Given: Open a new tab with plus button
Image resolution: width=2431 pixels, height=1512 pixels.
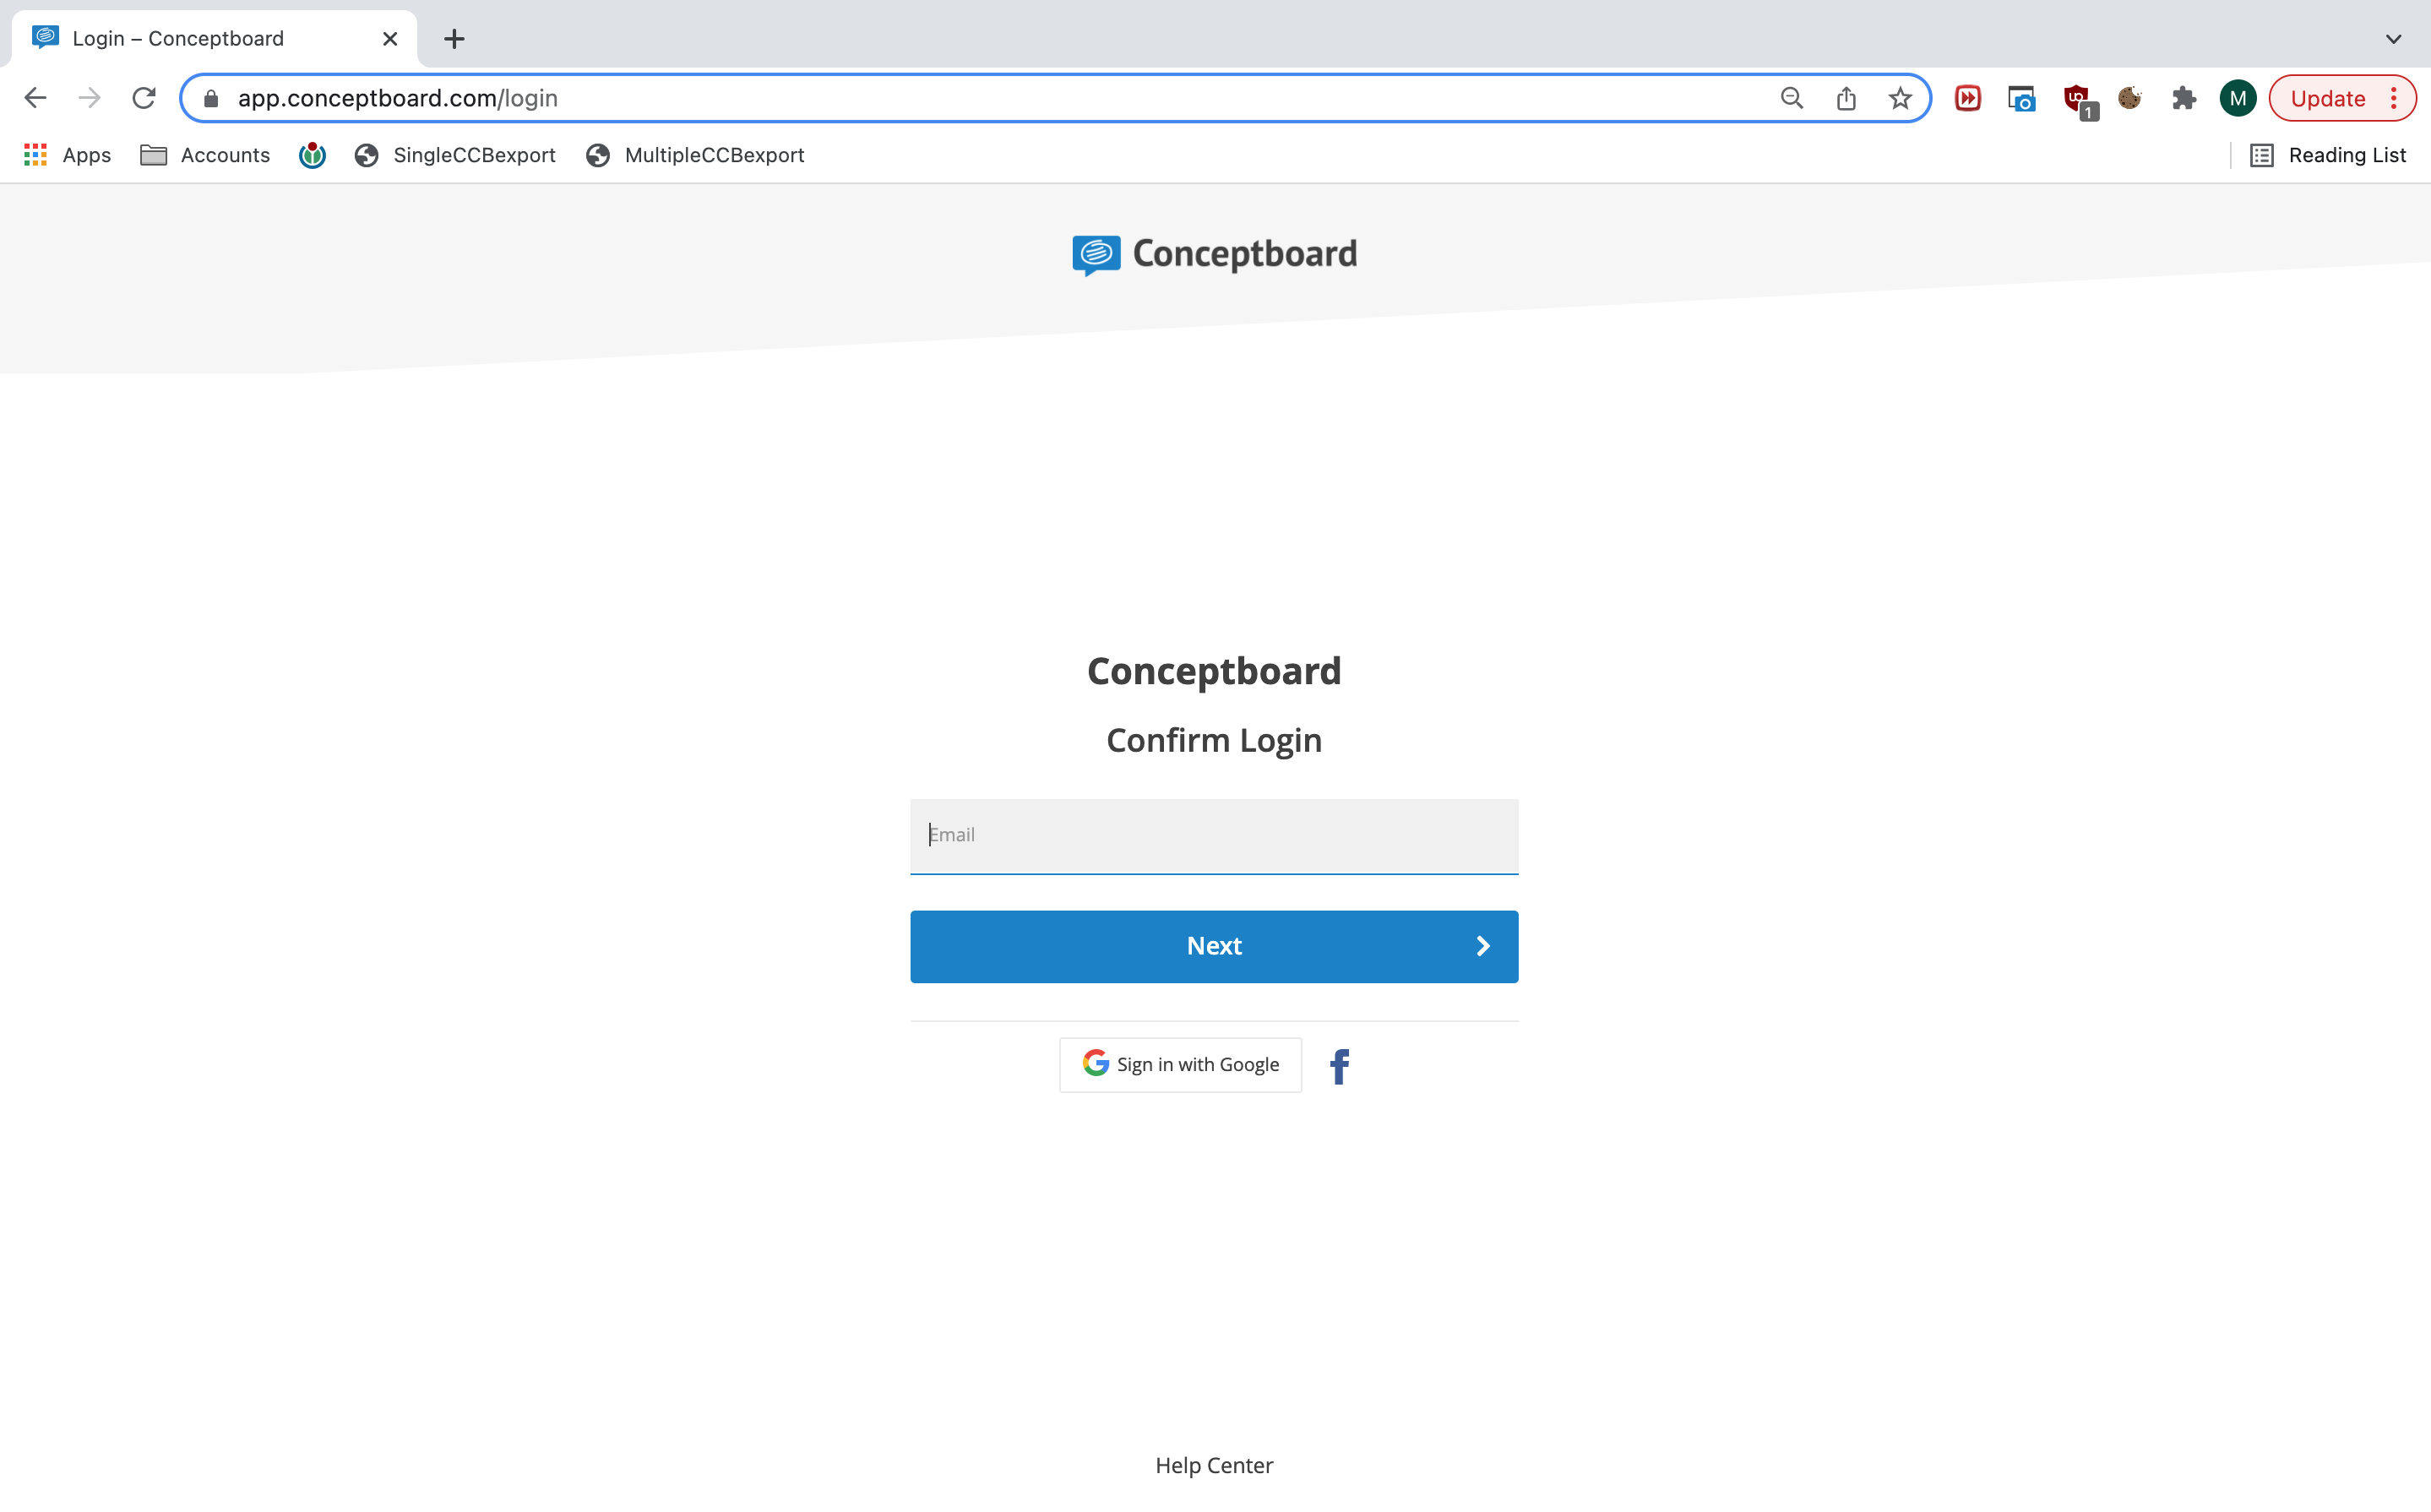Looking at the screenshot, I should (454, 39).
